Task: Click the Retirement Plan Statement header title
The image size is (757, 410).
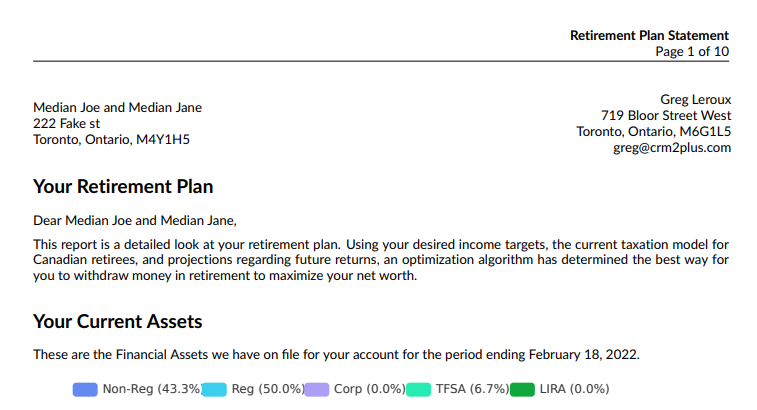Action: click(649, 35)
